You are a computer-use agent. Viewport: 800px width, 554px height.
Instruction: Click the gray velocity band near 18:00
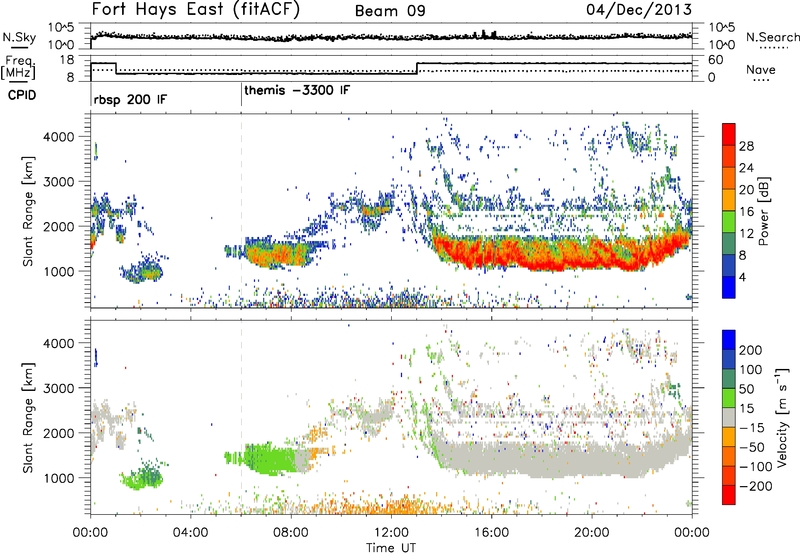click(x=541, y=460)
